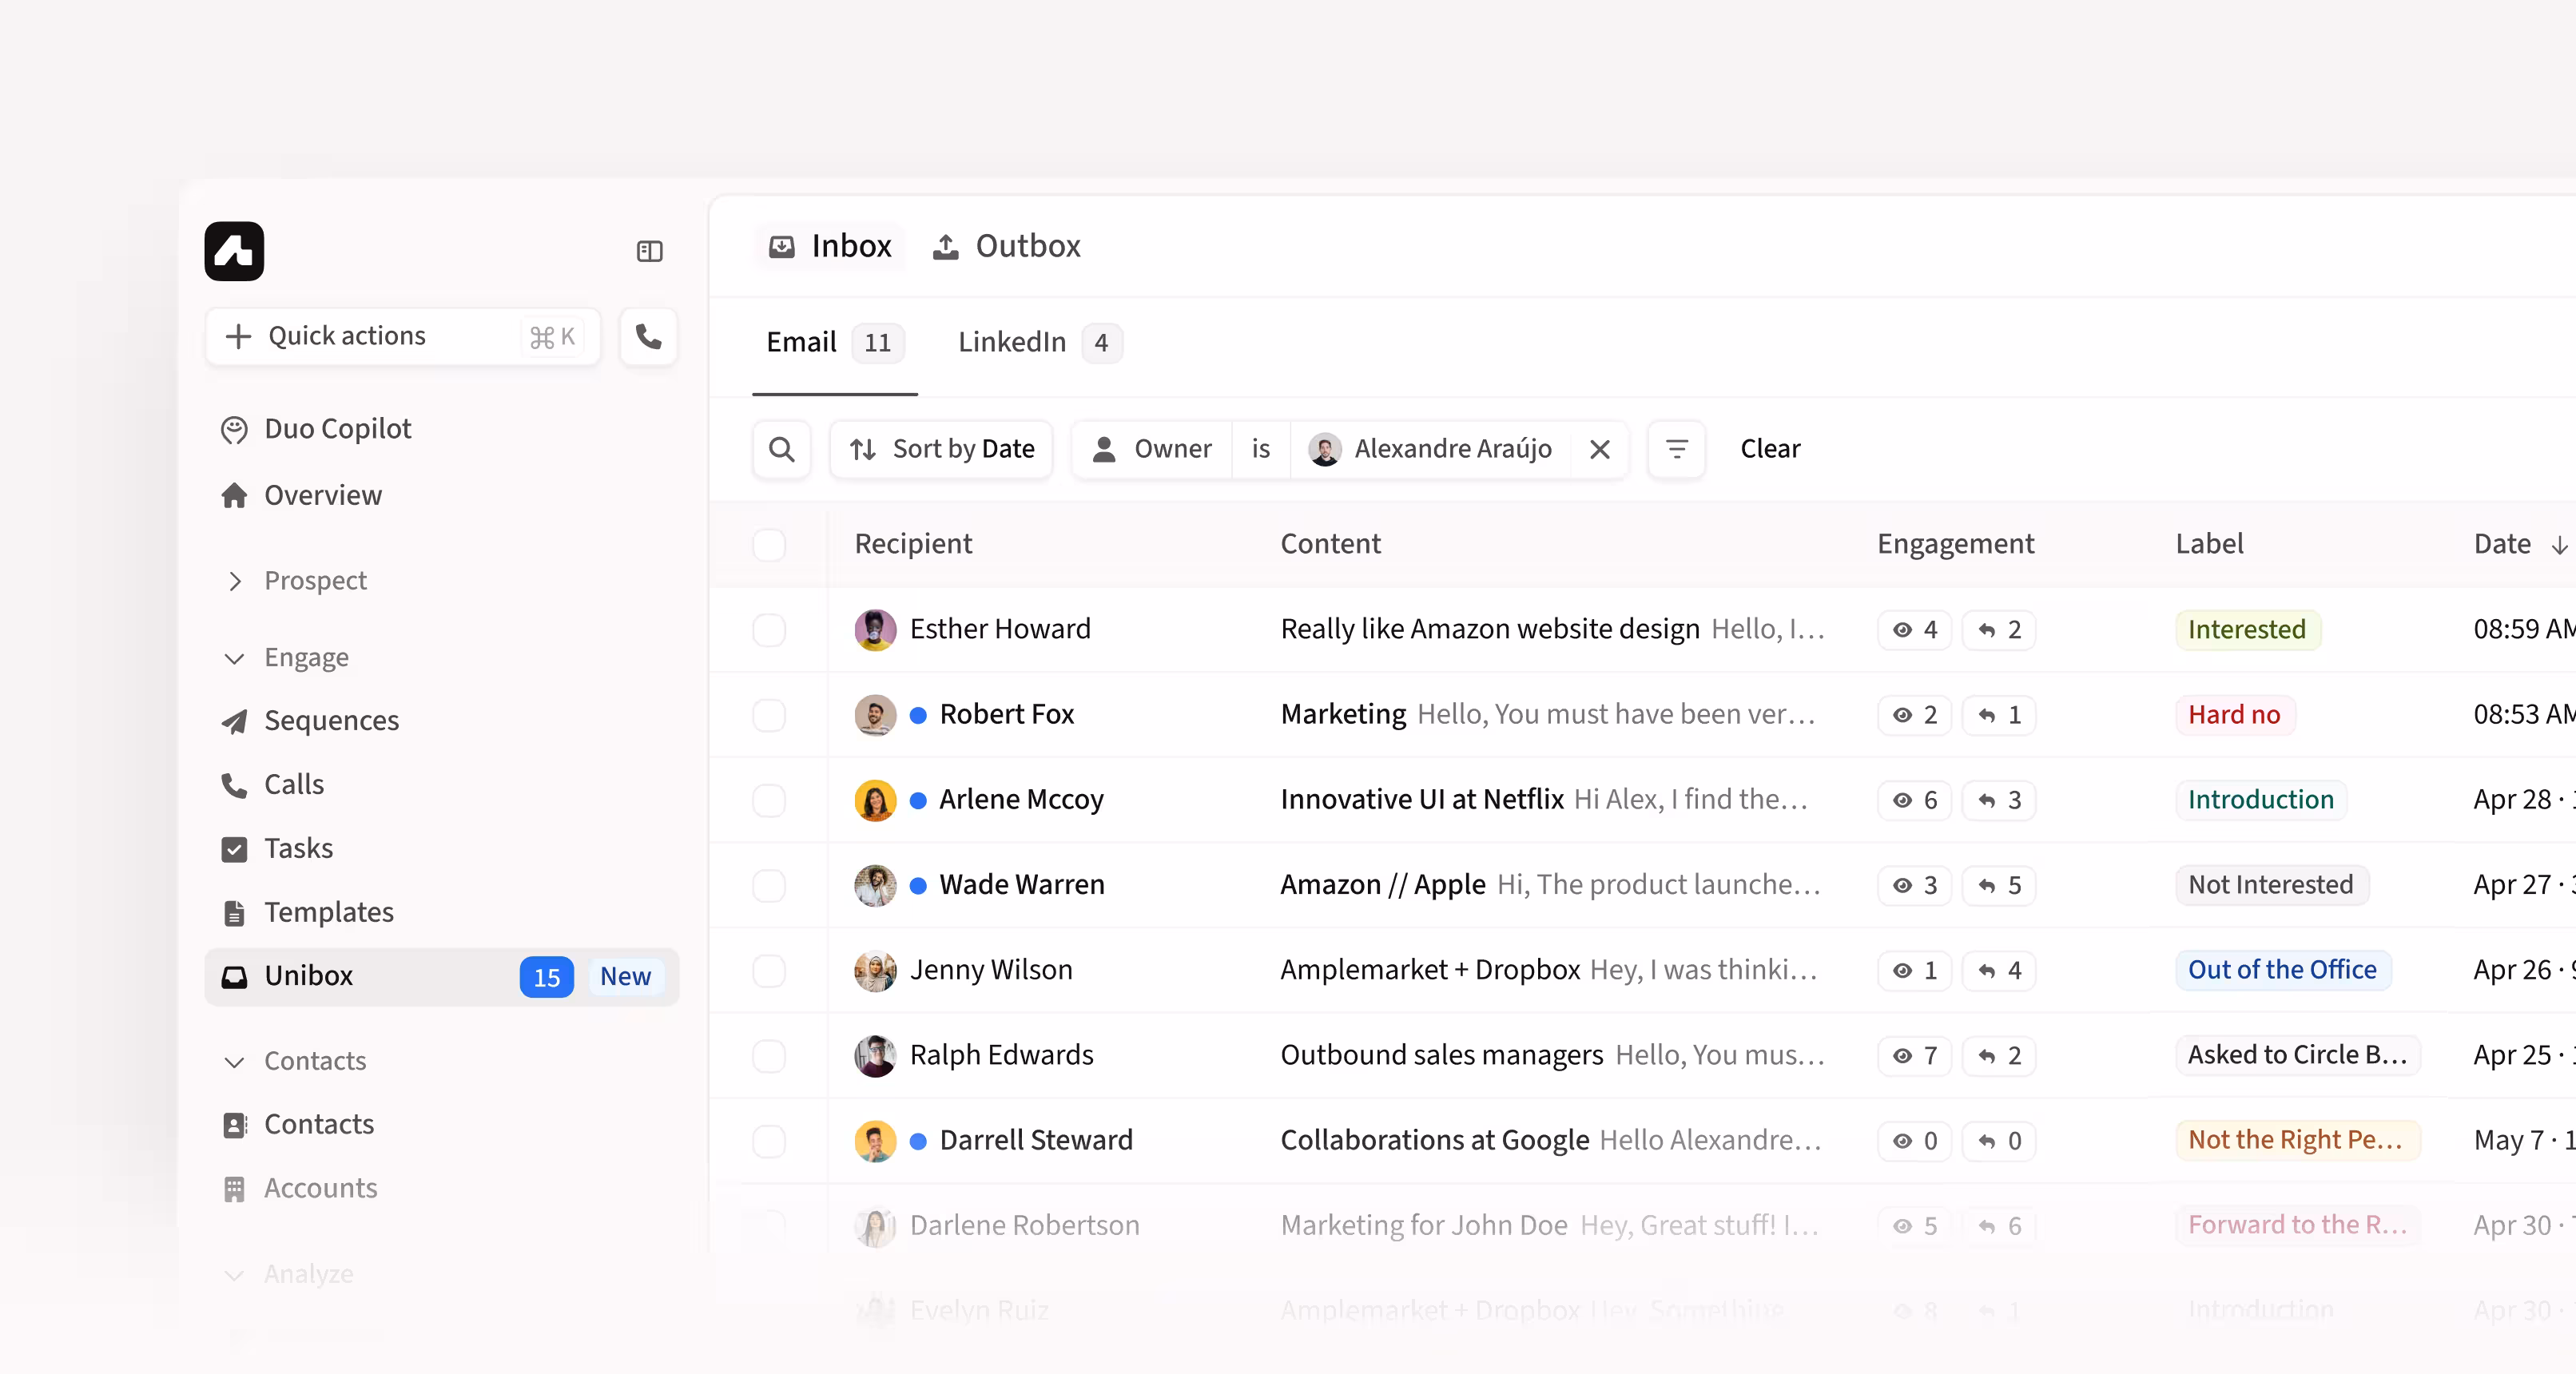Select the Email tab

pos(835,343)
